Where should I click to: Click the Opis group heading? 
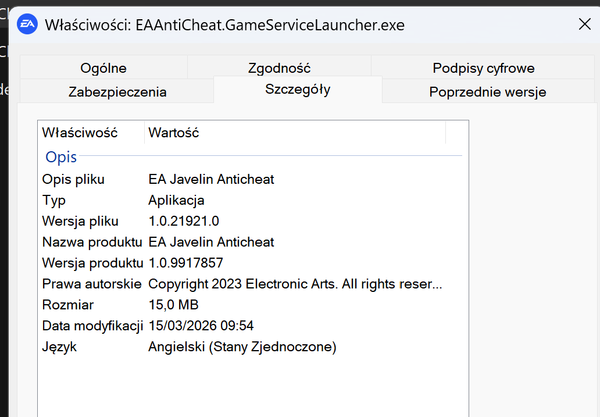click(x=60, y=157)
